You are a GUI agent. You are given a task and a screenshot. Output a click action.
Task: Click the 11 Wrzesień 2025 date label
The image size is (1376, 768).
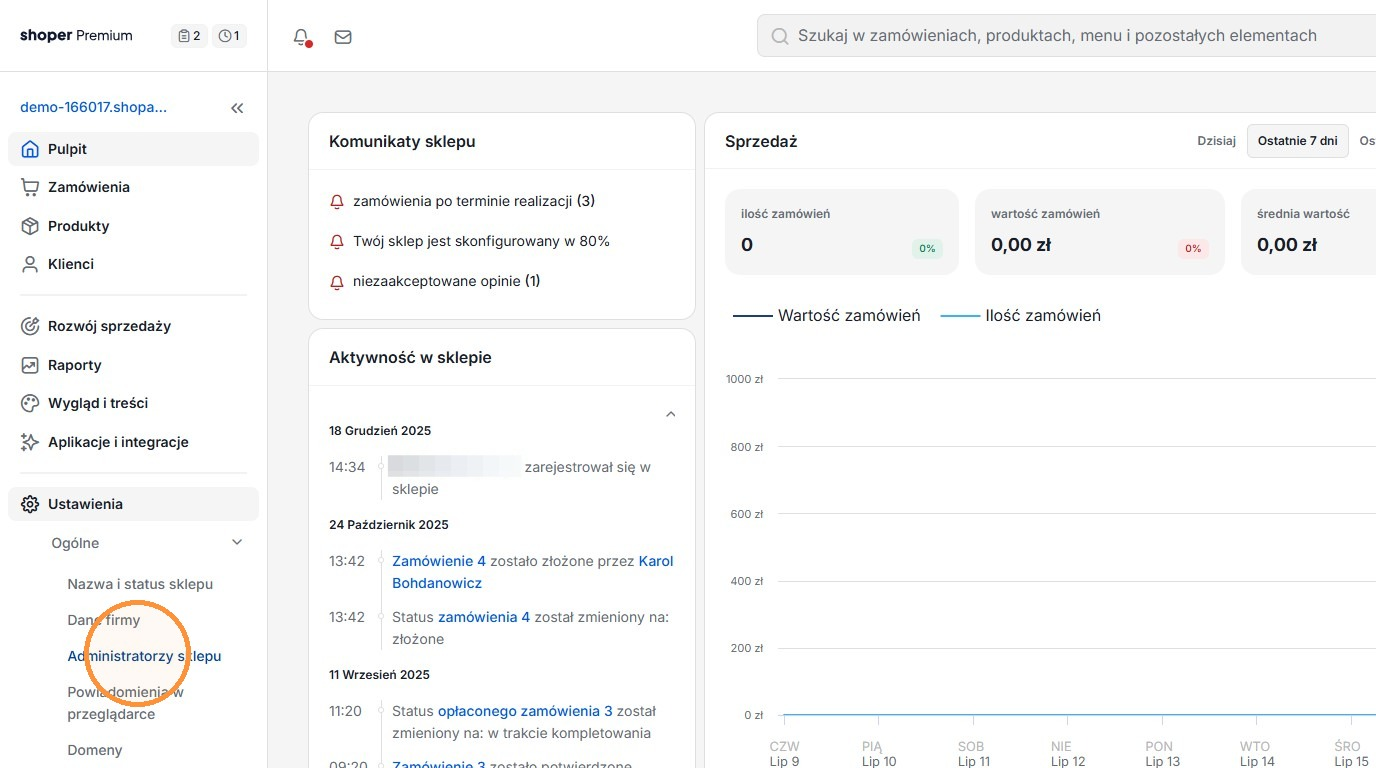pos(379,674)
